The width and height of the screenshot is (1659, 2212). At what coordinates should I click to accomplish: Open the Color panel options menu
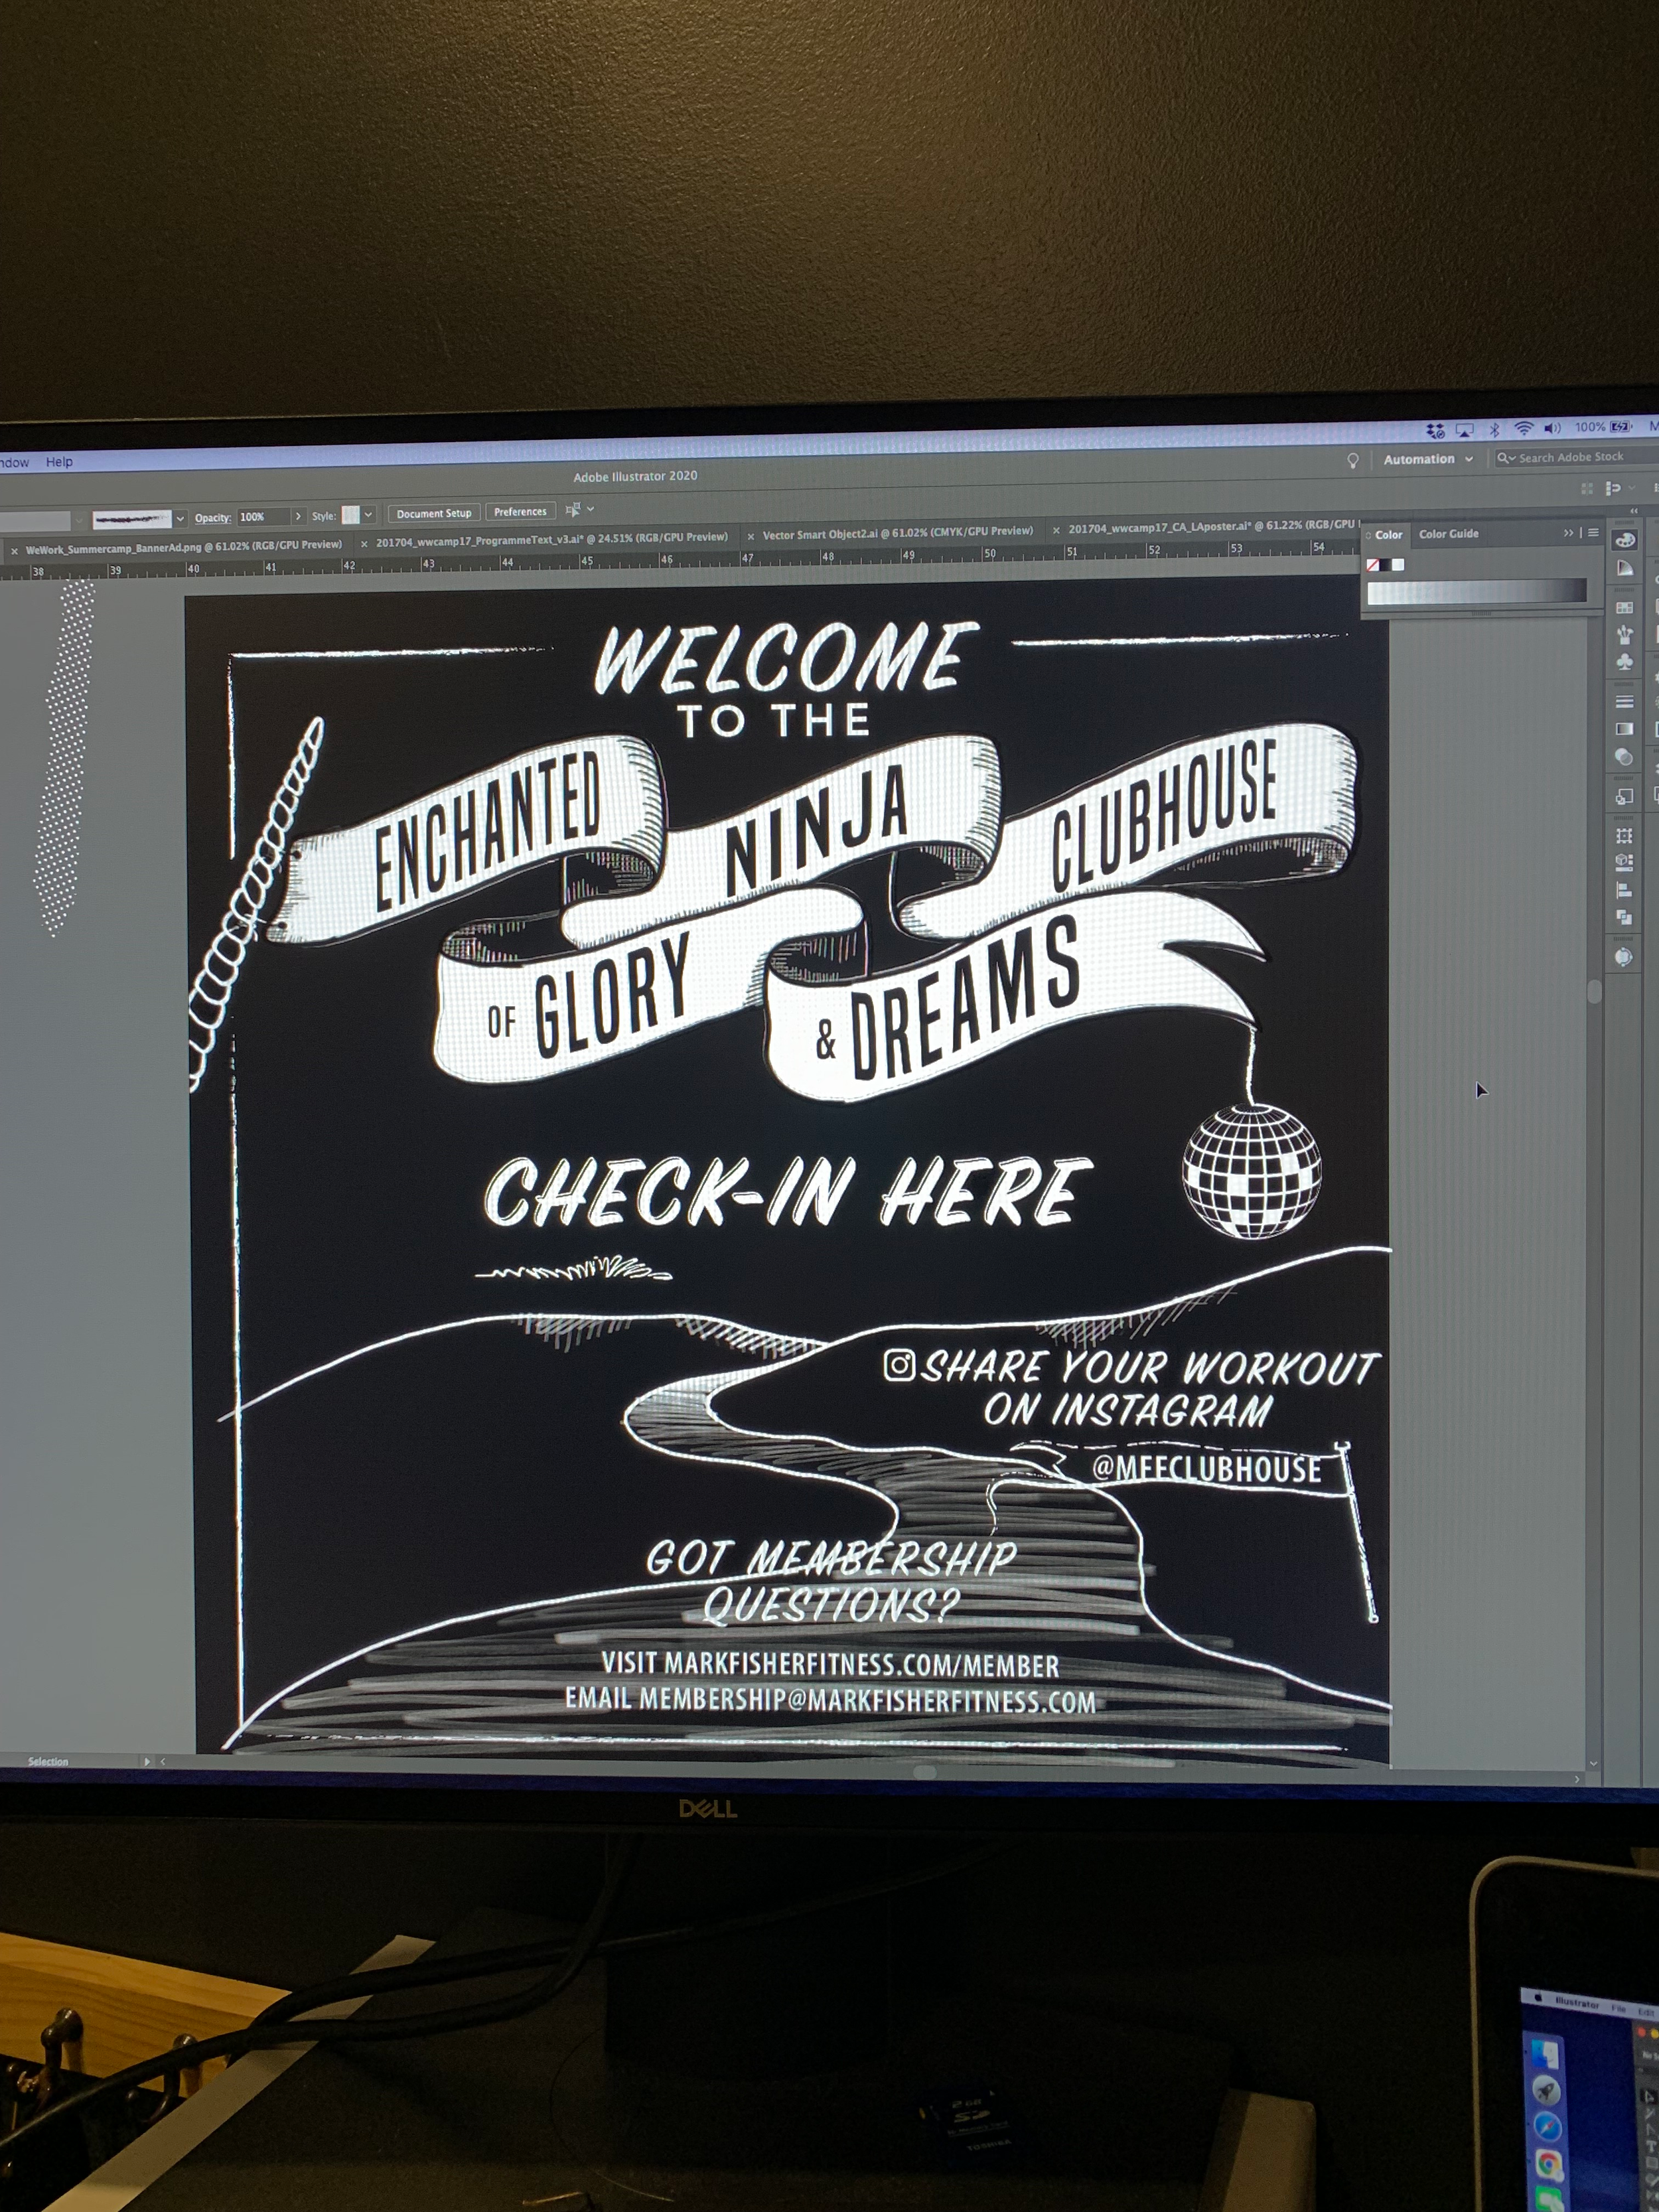click(1594, 533)
